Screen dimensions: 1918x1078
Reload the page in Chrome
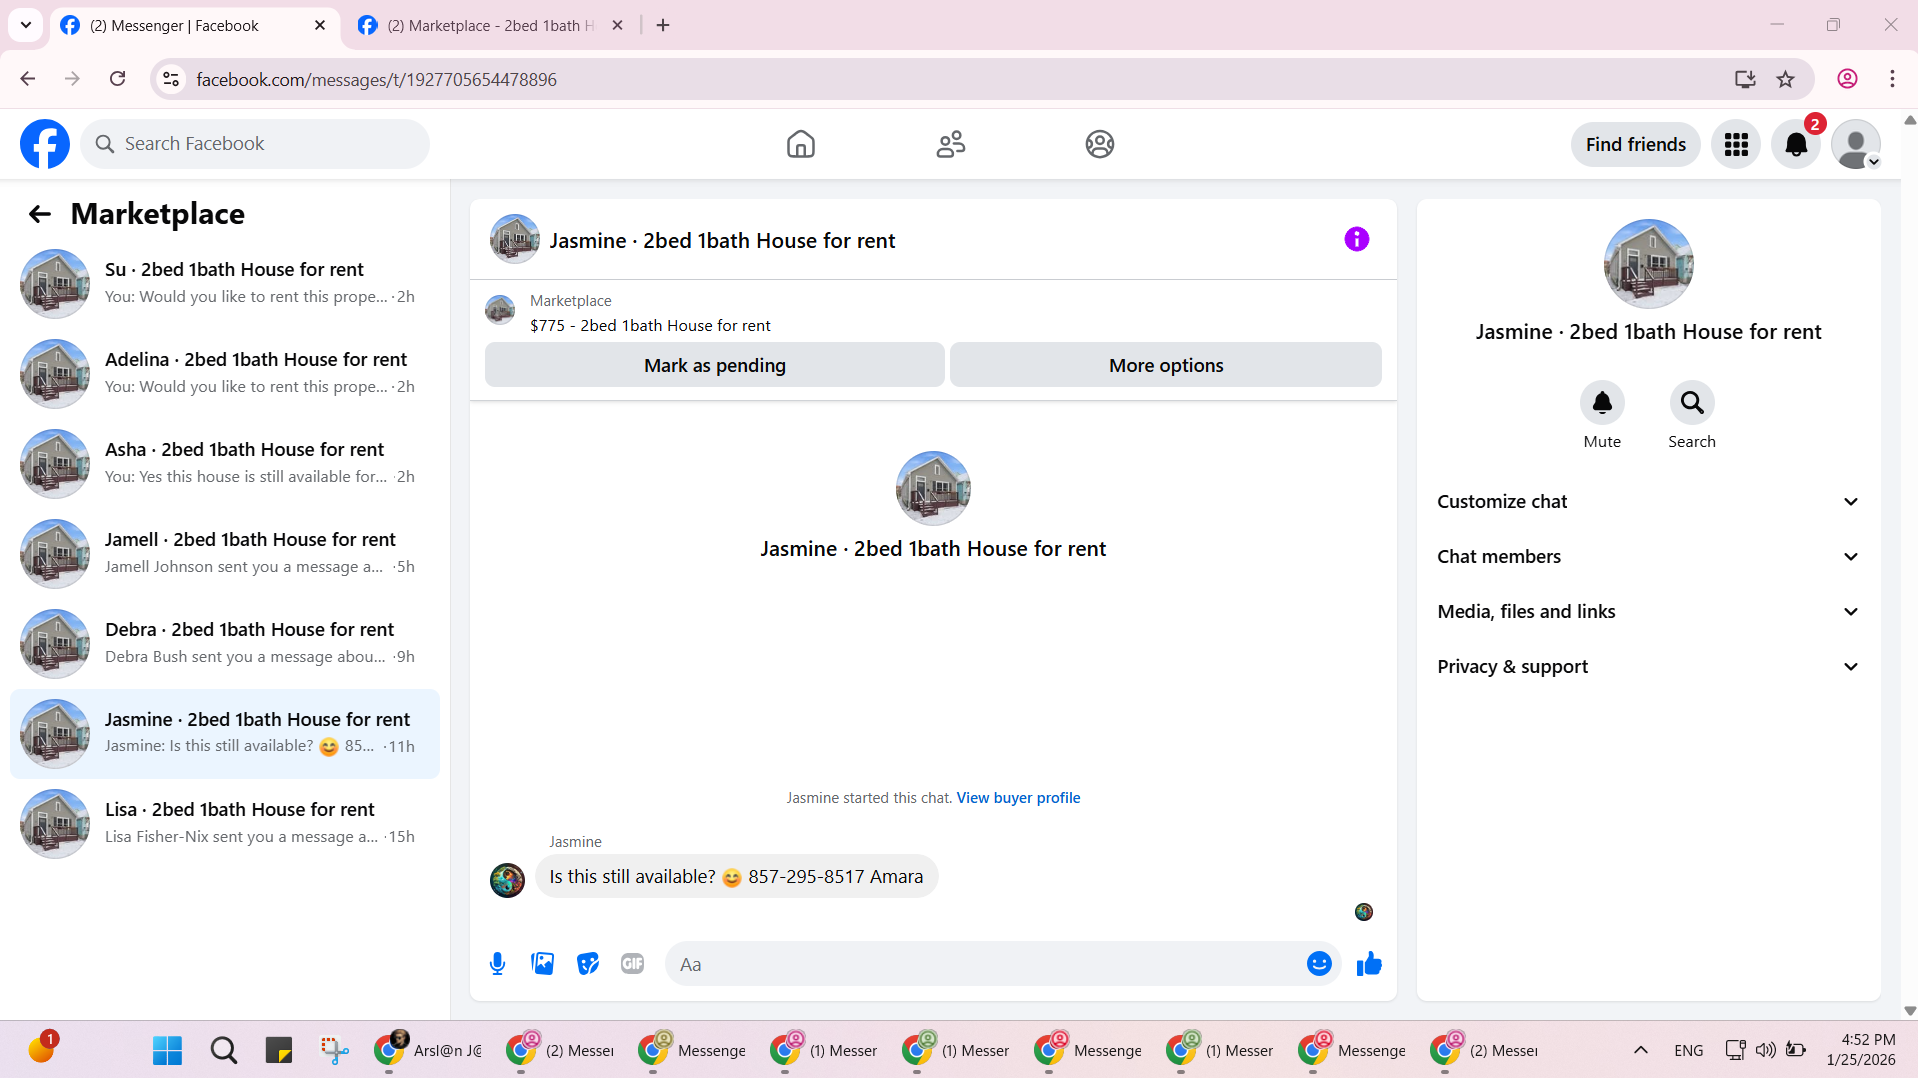coord(118,79)
